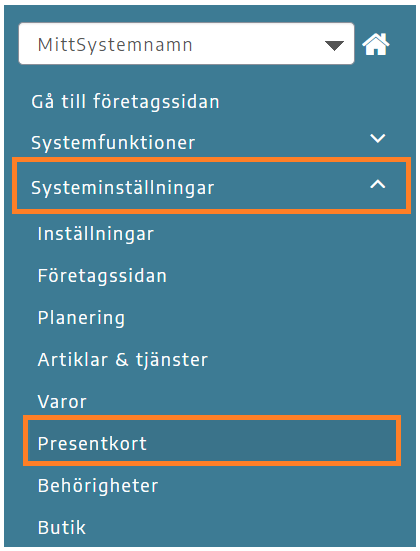Click blank space in Systemfunktioner row
The height and width of the screenshot is (551, 420).
tap(281, 141)
